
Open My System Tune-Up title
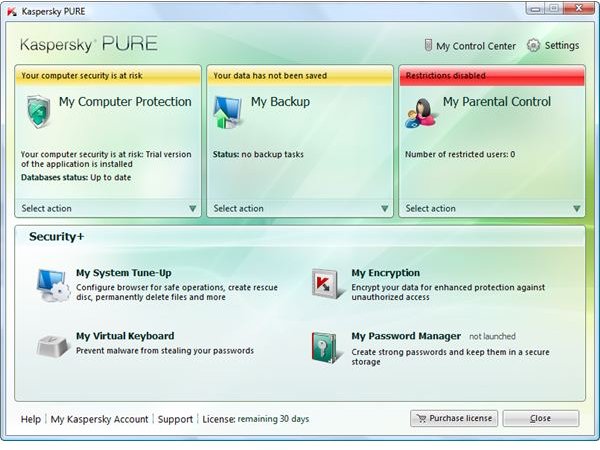pos(124,273)
